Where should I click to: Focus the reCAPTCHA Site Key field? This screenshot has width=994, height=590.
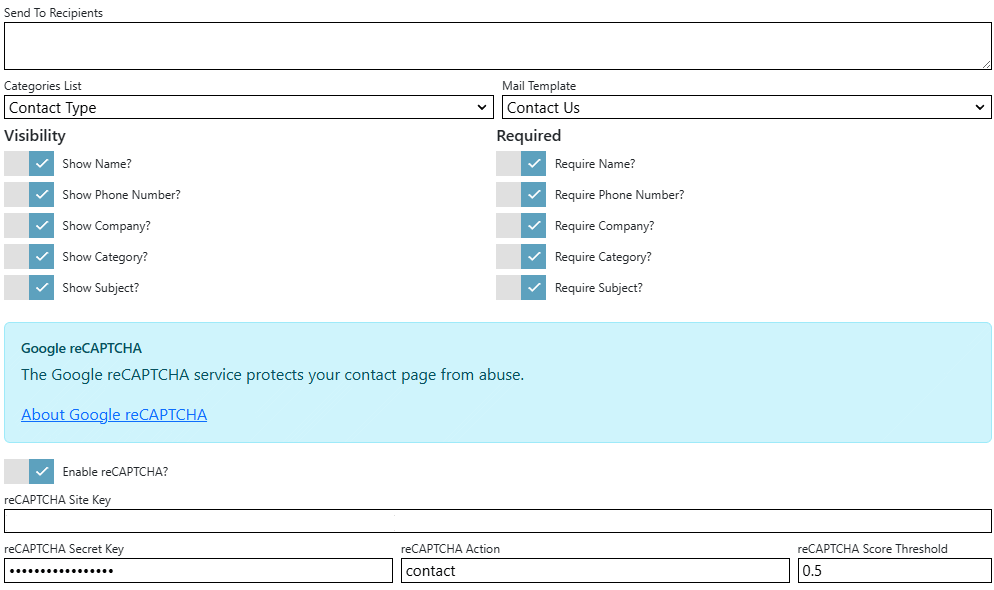(x=497, y=521)
